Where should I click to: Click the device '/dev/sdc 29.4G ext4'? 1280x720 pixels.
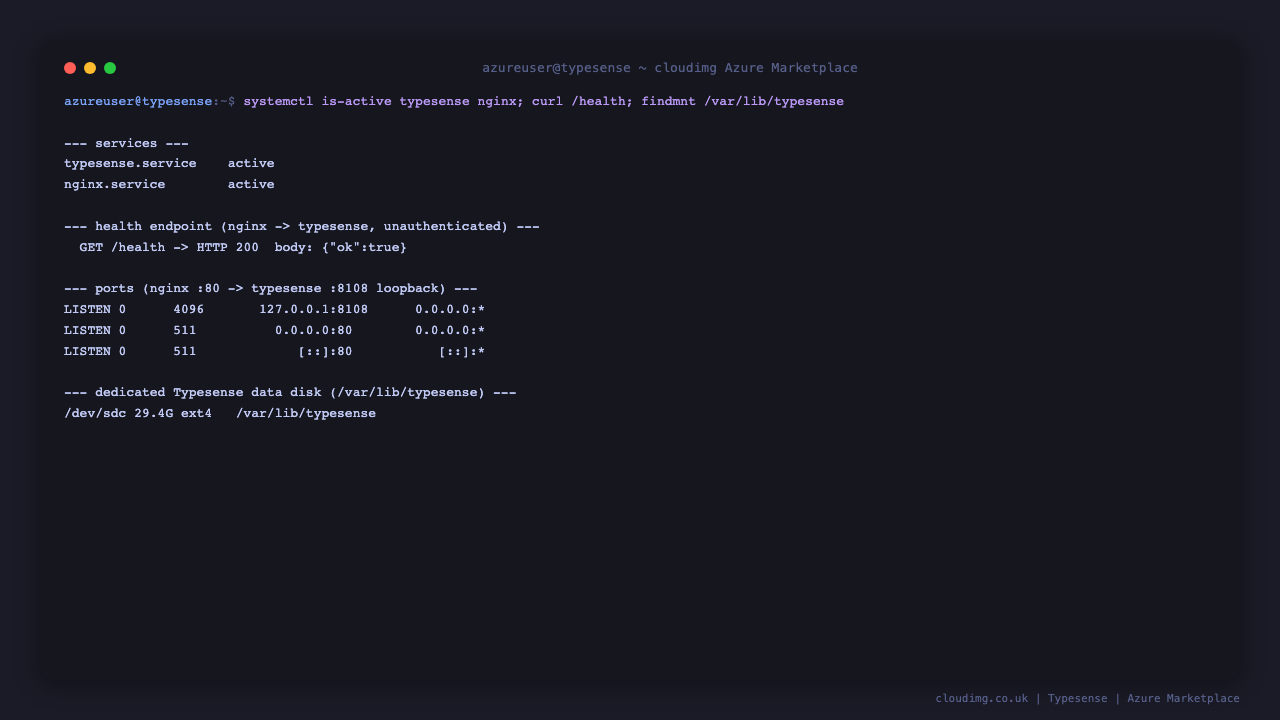138,414
